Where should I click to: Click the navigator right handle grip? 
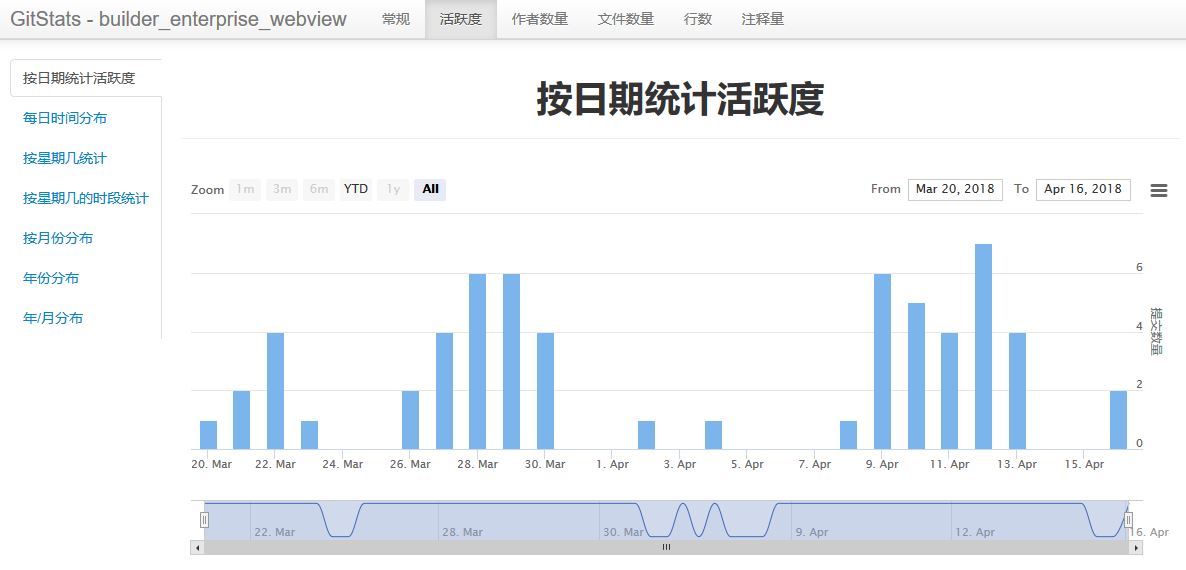[1128, 519]
